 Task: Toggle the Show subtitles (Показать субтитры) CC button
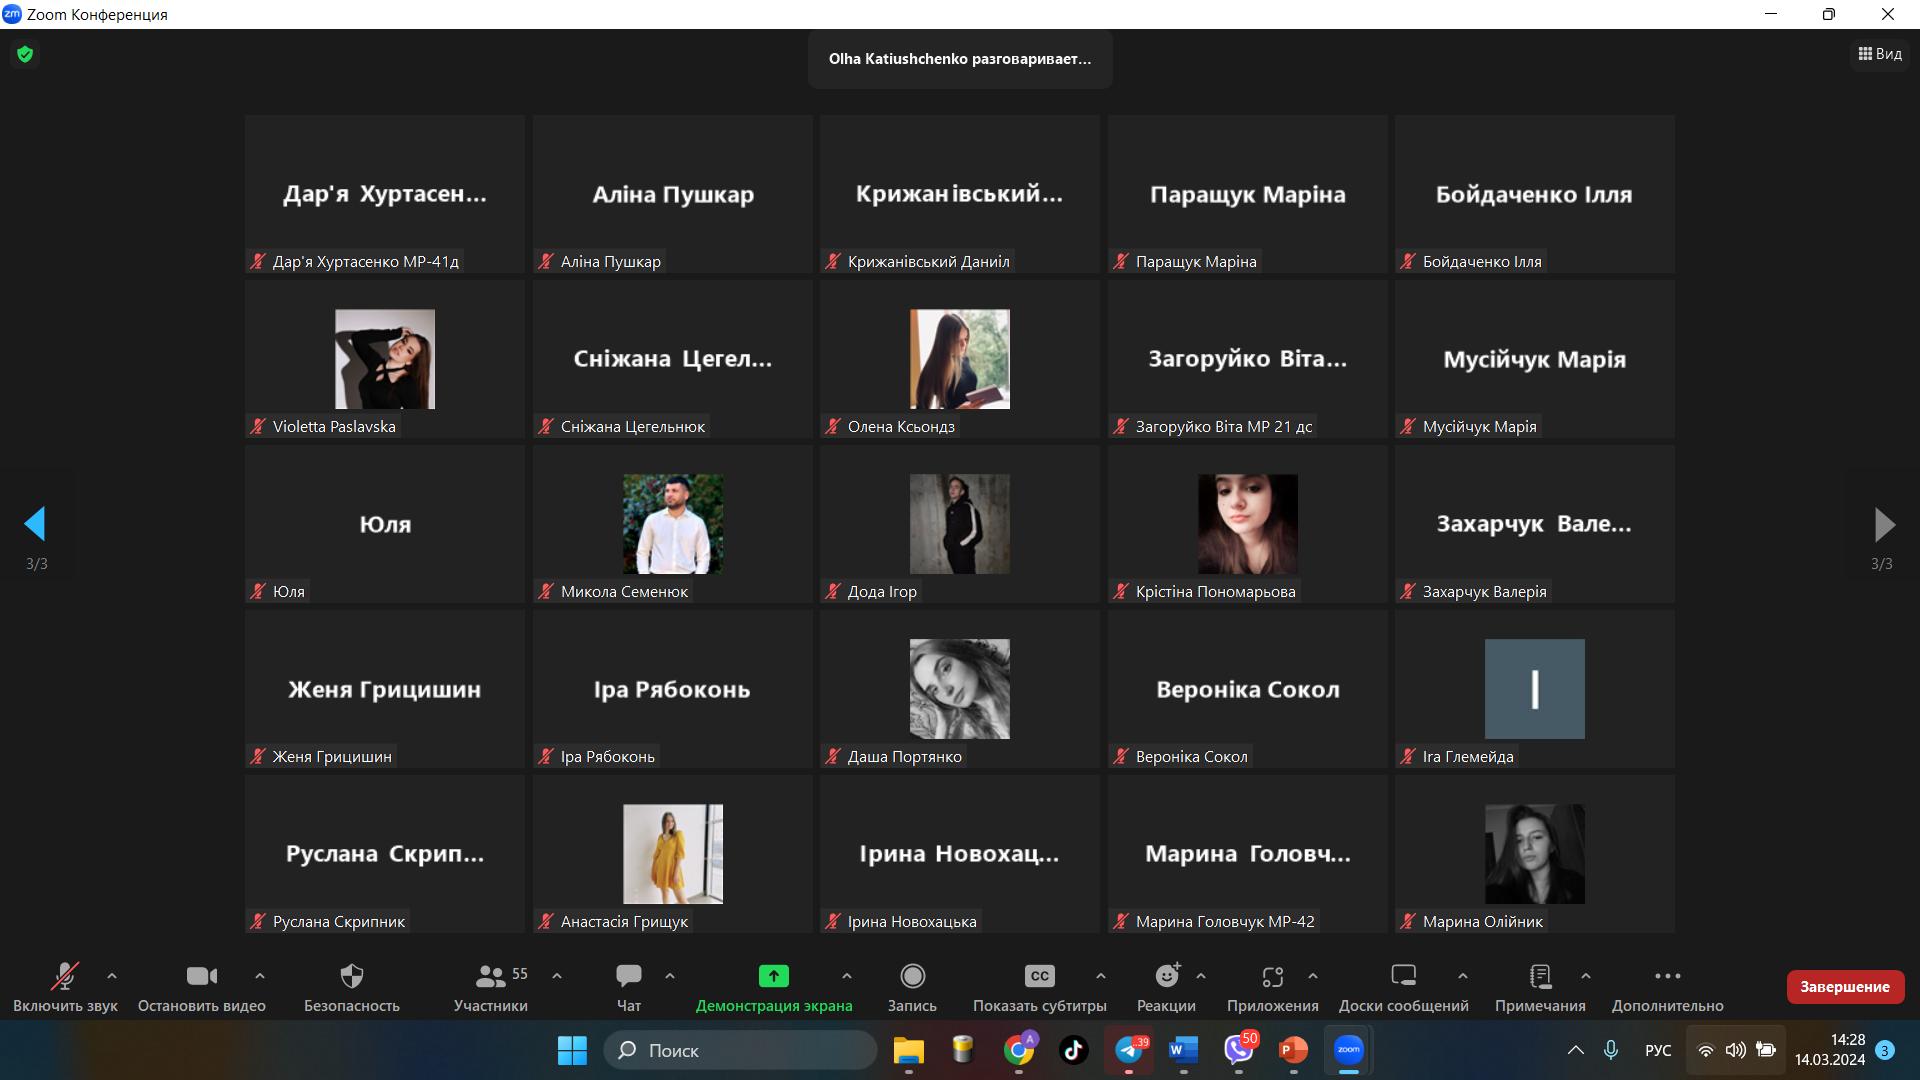[x=1039, y=976]
